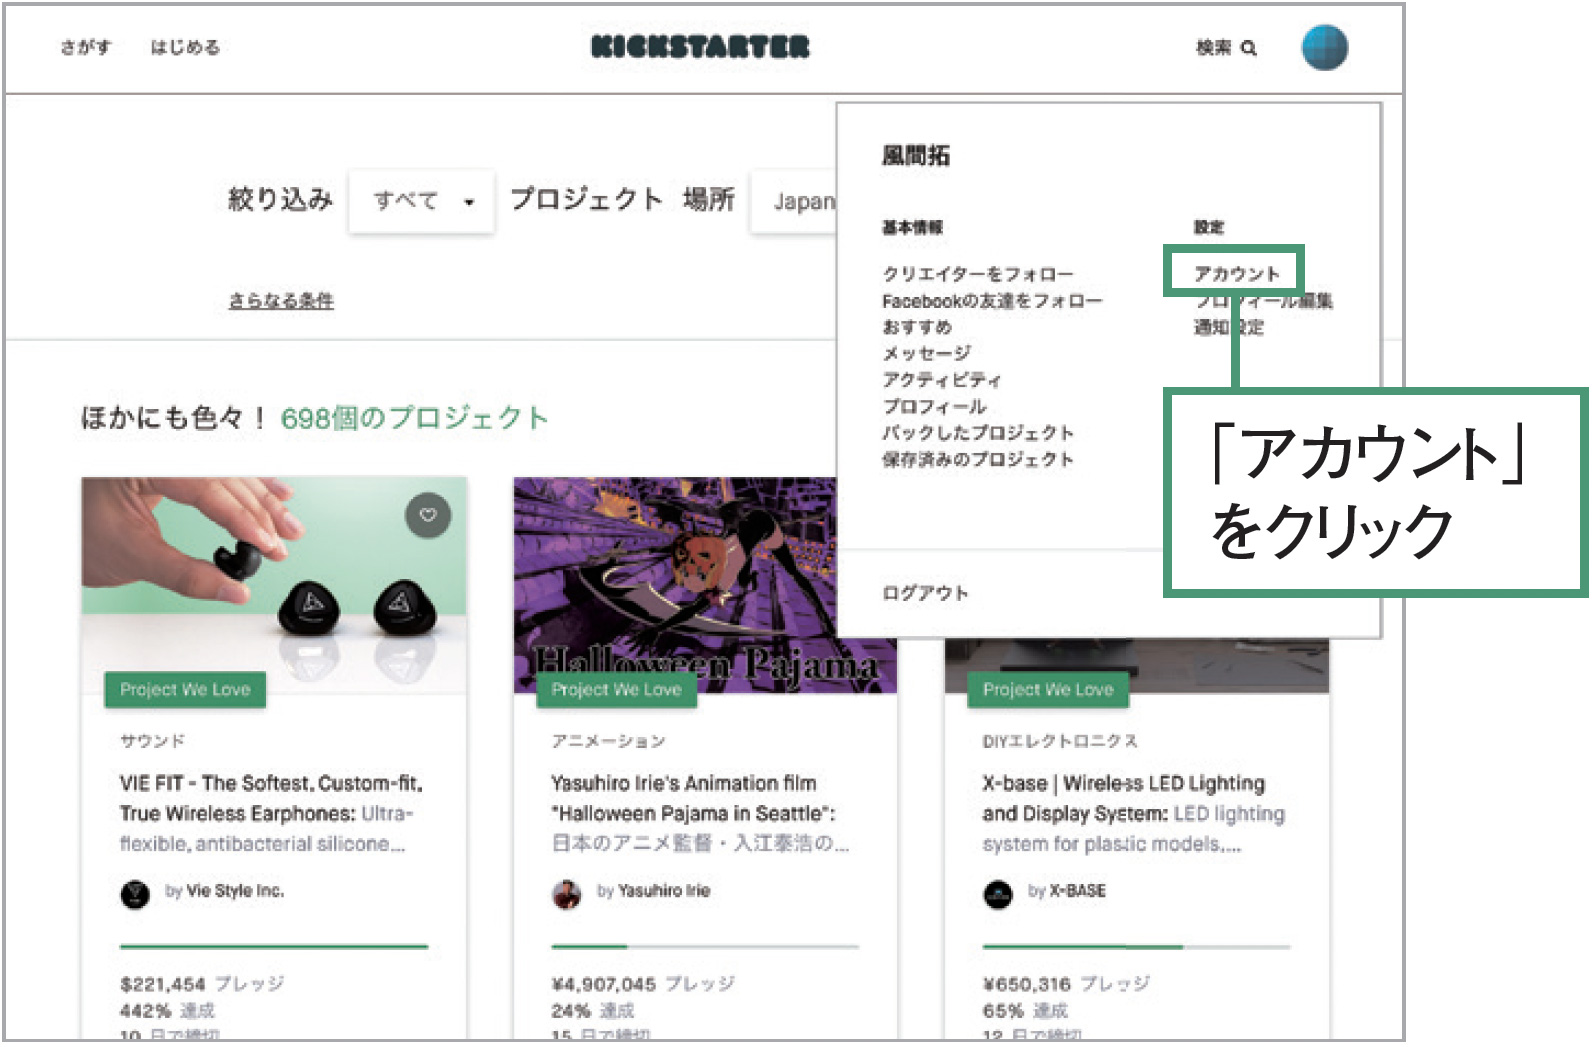Image resolution: width=1596 pixels, height=1047 pixels.
Task: Click the ¥4,907,045 pledge amount
Action: click(x=603, y=984)
